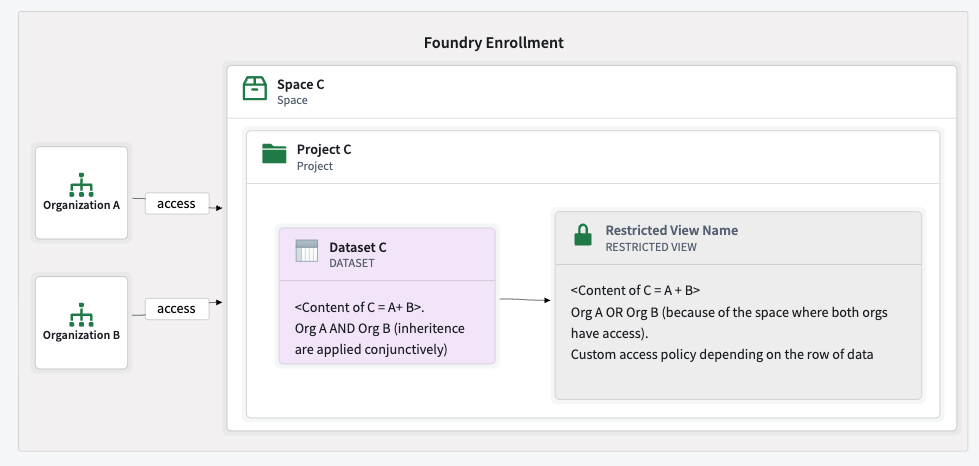Image resolution: width=979 pixels, height=466 pixels.
Task: Click the Organization A label text
Action: tap(81, 205)
